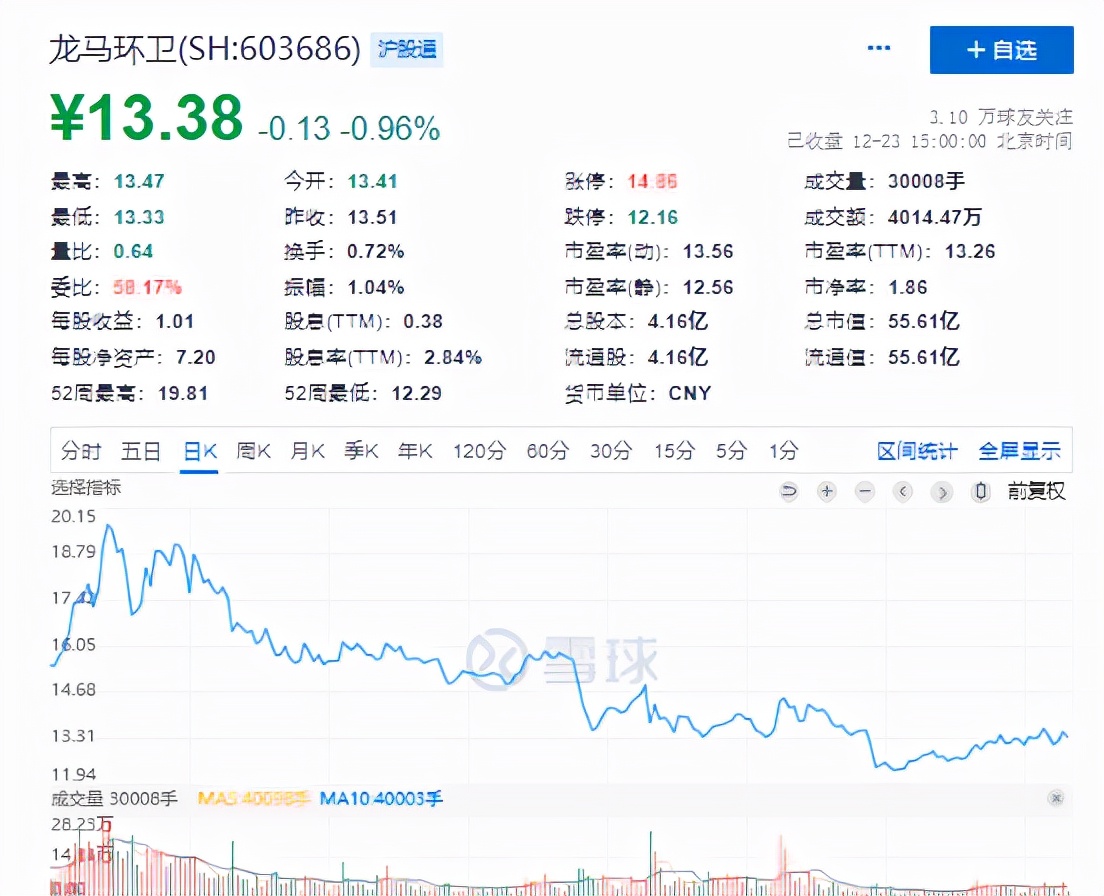This screenshot has height=896, width=1104.
Task: Close the volume indicator panel
Action: pyautogui.click(x=1055, y=797)
